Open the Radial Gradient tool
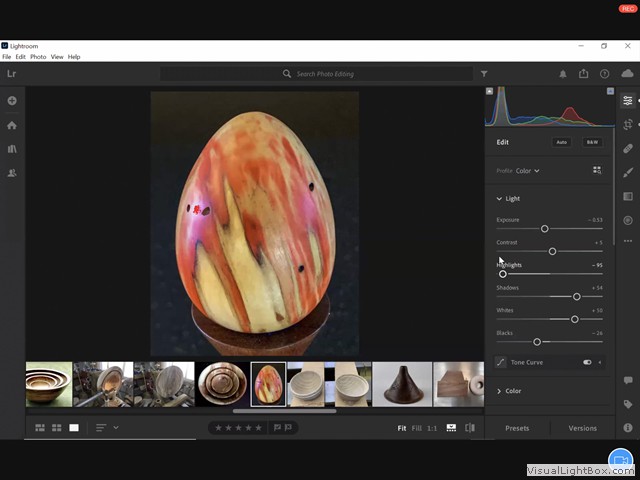Screen dimensions: 640x480 [627, 220]
